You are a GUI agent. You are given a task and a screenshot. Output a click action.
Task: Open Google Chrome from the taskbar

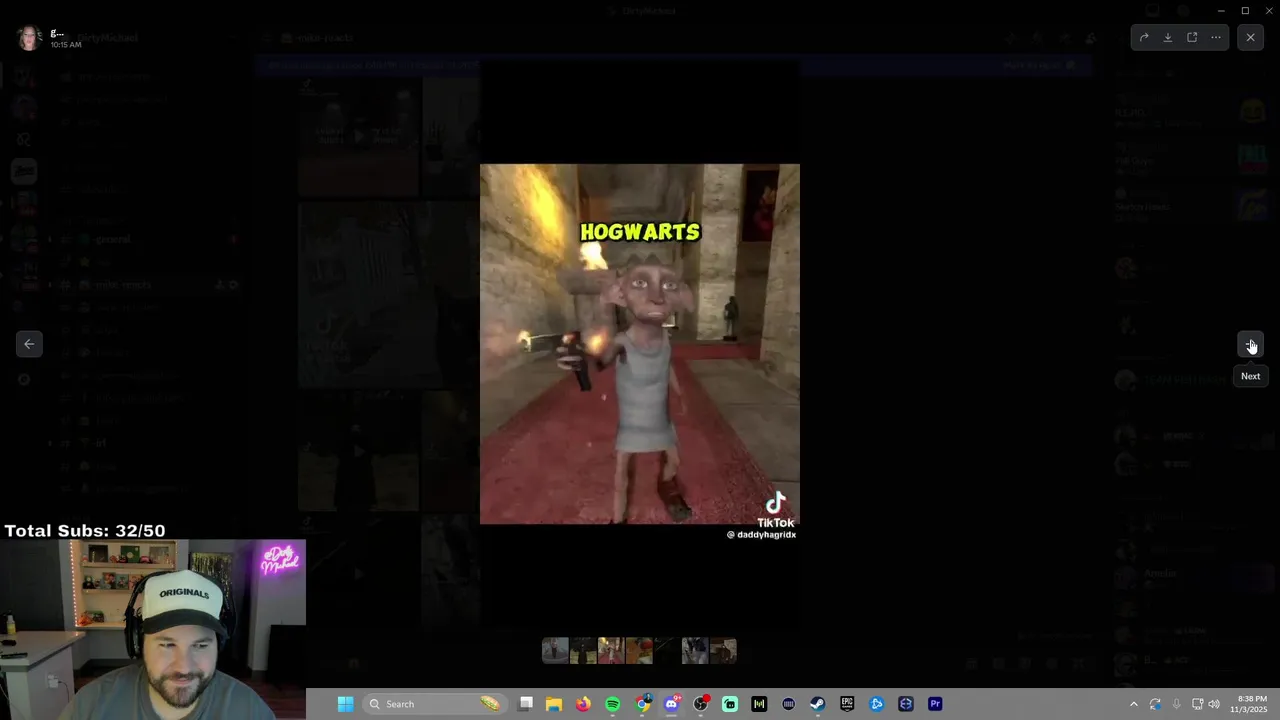(642, 704)
